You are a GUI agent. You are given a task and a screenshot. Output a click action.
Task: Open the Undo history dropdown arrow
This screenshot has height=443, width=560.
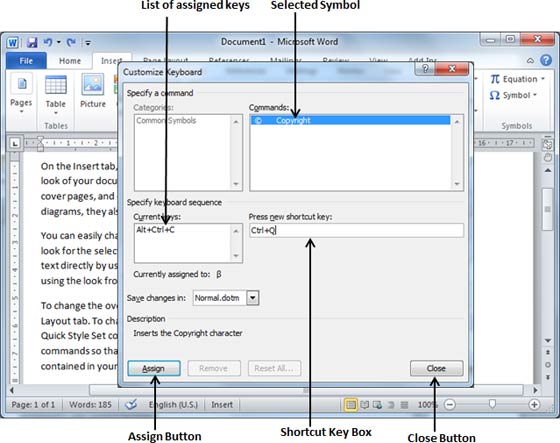pos(59,43)
